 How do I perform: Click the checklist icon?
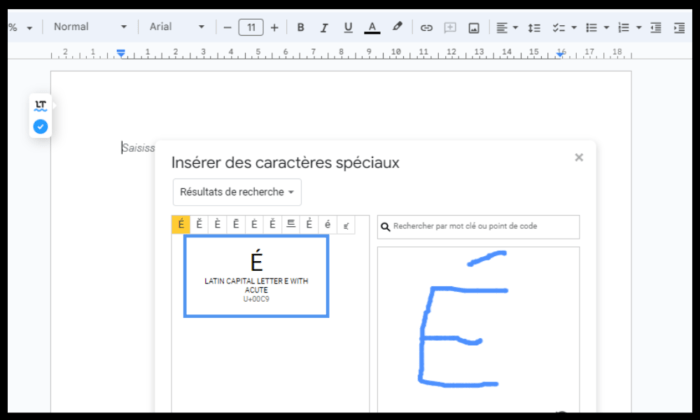pos(558,28)
